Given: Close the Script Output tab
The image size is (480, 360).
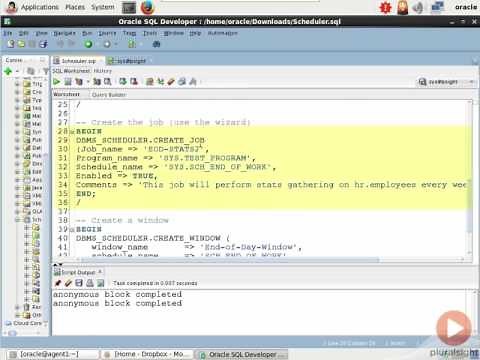Looking at the screenshot, I should [x=100, y=272].
